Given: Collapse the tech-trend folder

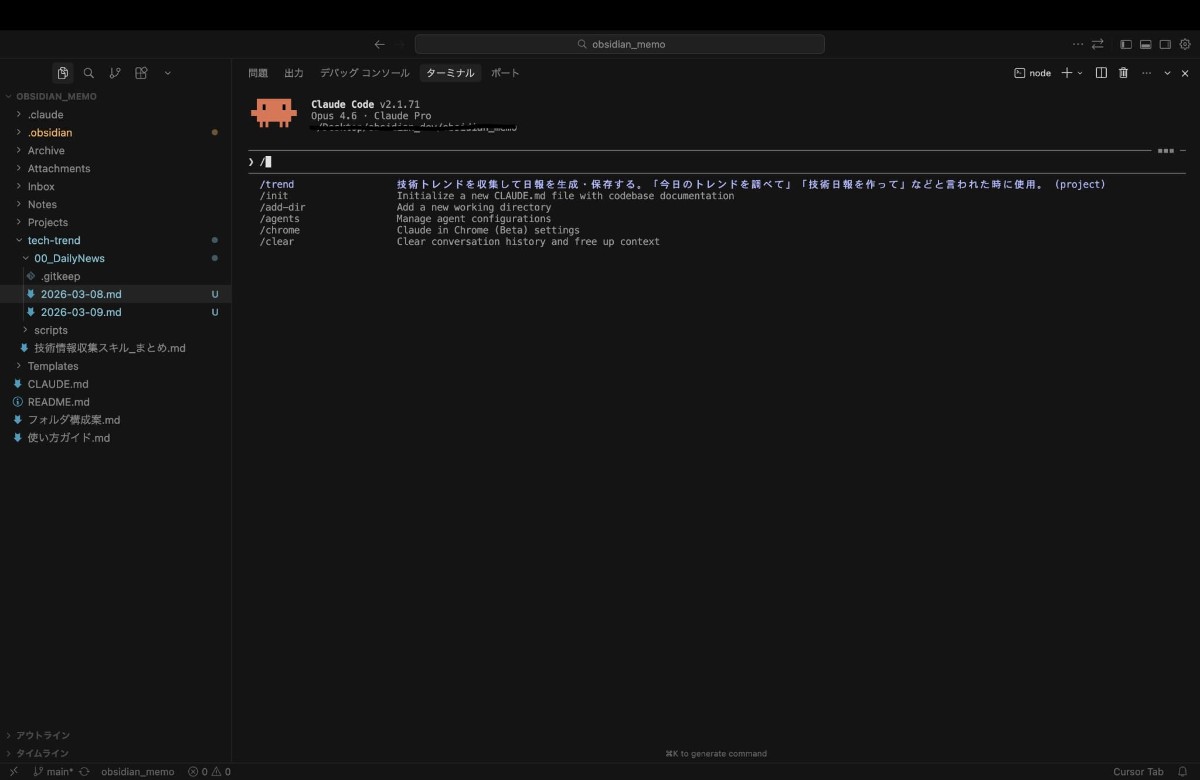Looking at the screenshot, I should [53, 240].
